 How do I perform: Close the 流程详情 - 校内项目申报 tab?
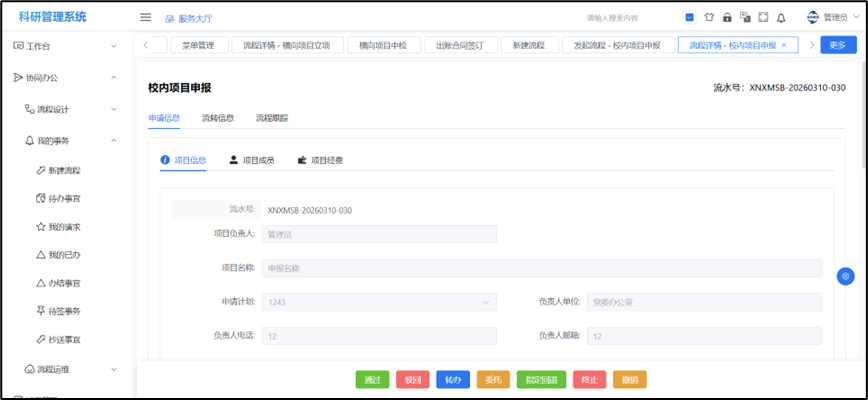[x=783, y=45]
